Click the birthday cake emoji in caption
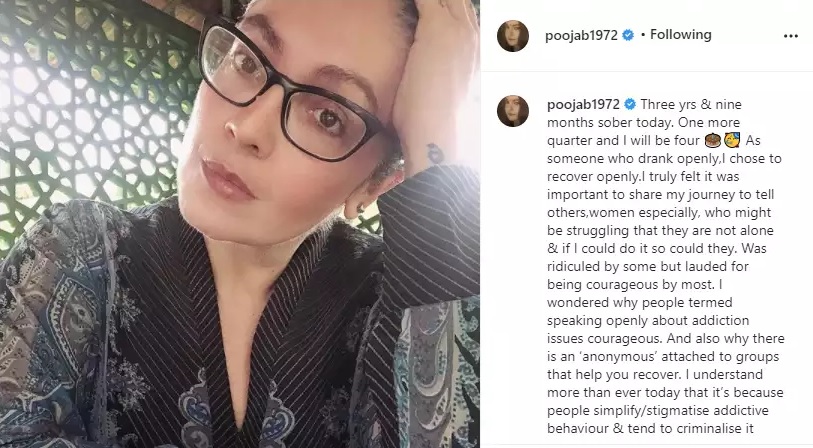813x448 pixels. 713,140
